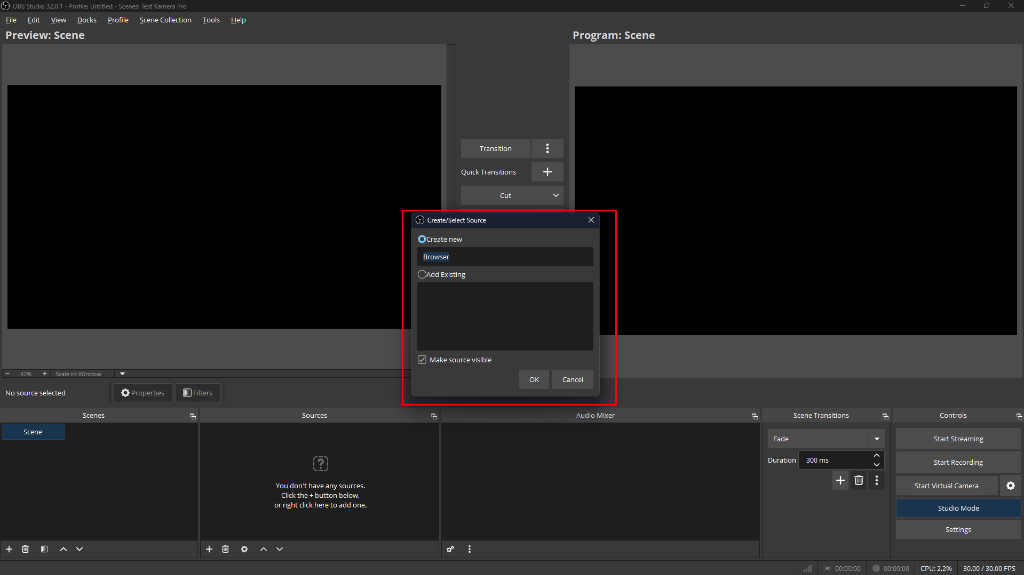This screenshot has width=1024, height=575.
Task: Increase Duration with up stepper arrow
Action: pos(876,455)
